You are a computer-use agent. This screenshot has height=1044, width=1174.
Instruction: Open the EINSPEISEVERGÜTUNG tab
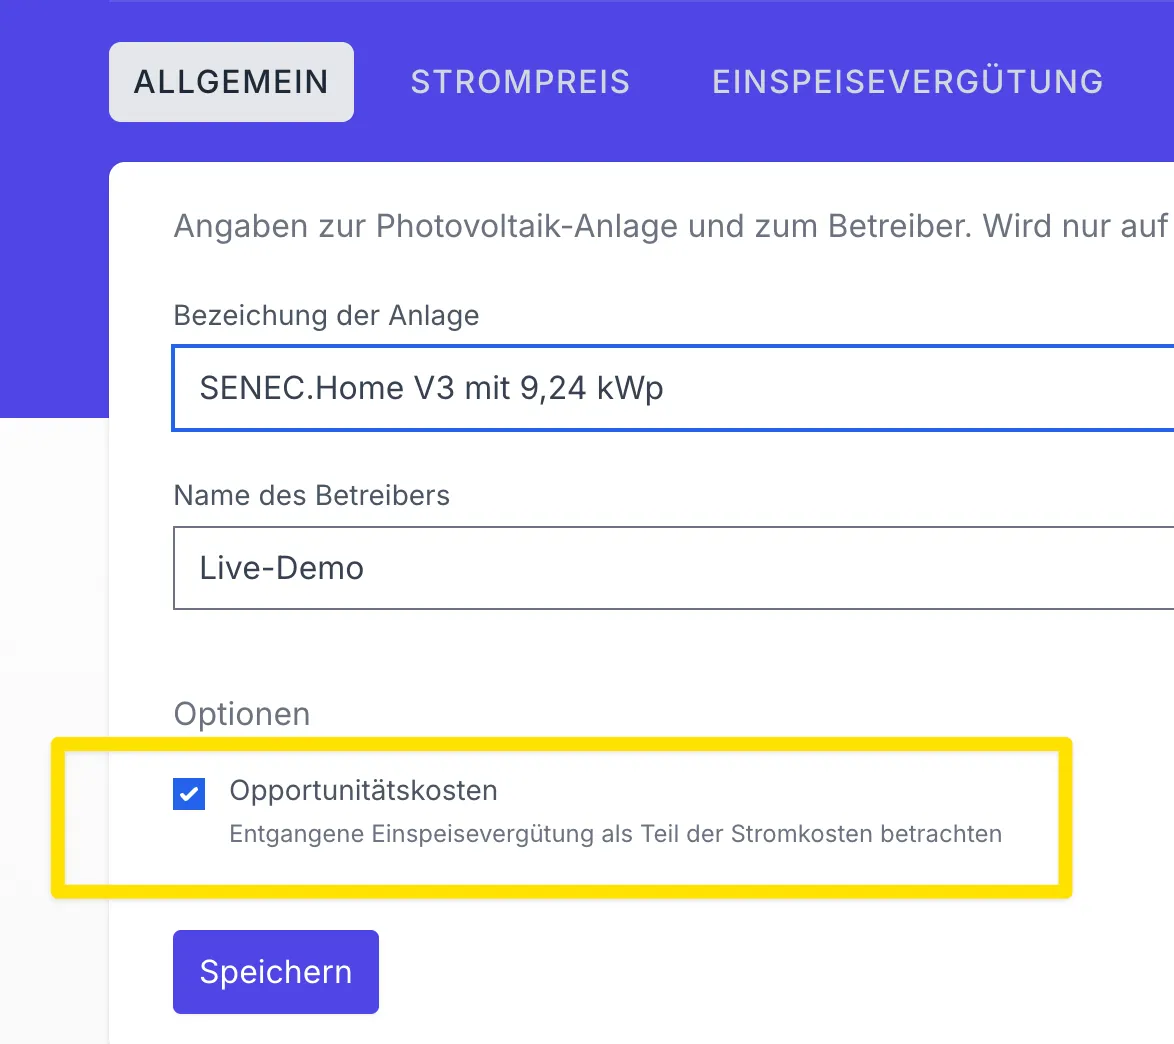click(907, 82)
